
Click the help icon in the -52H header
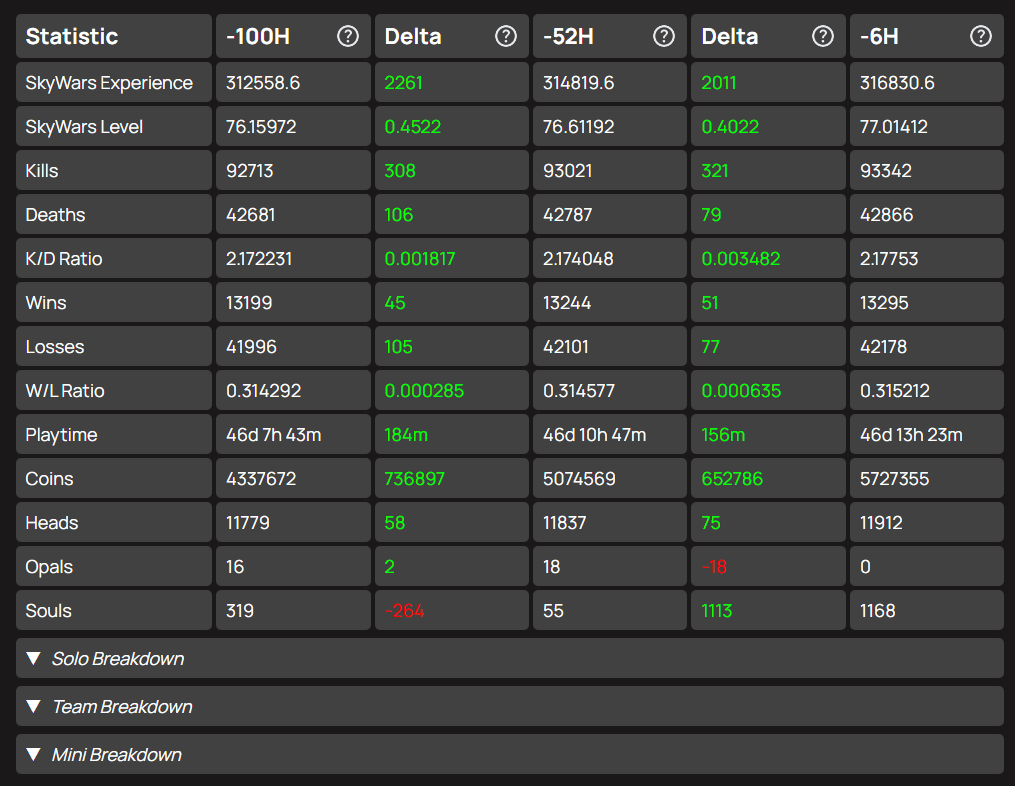664,36
